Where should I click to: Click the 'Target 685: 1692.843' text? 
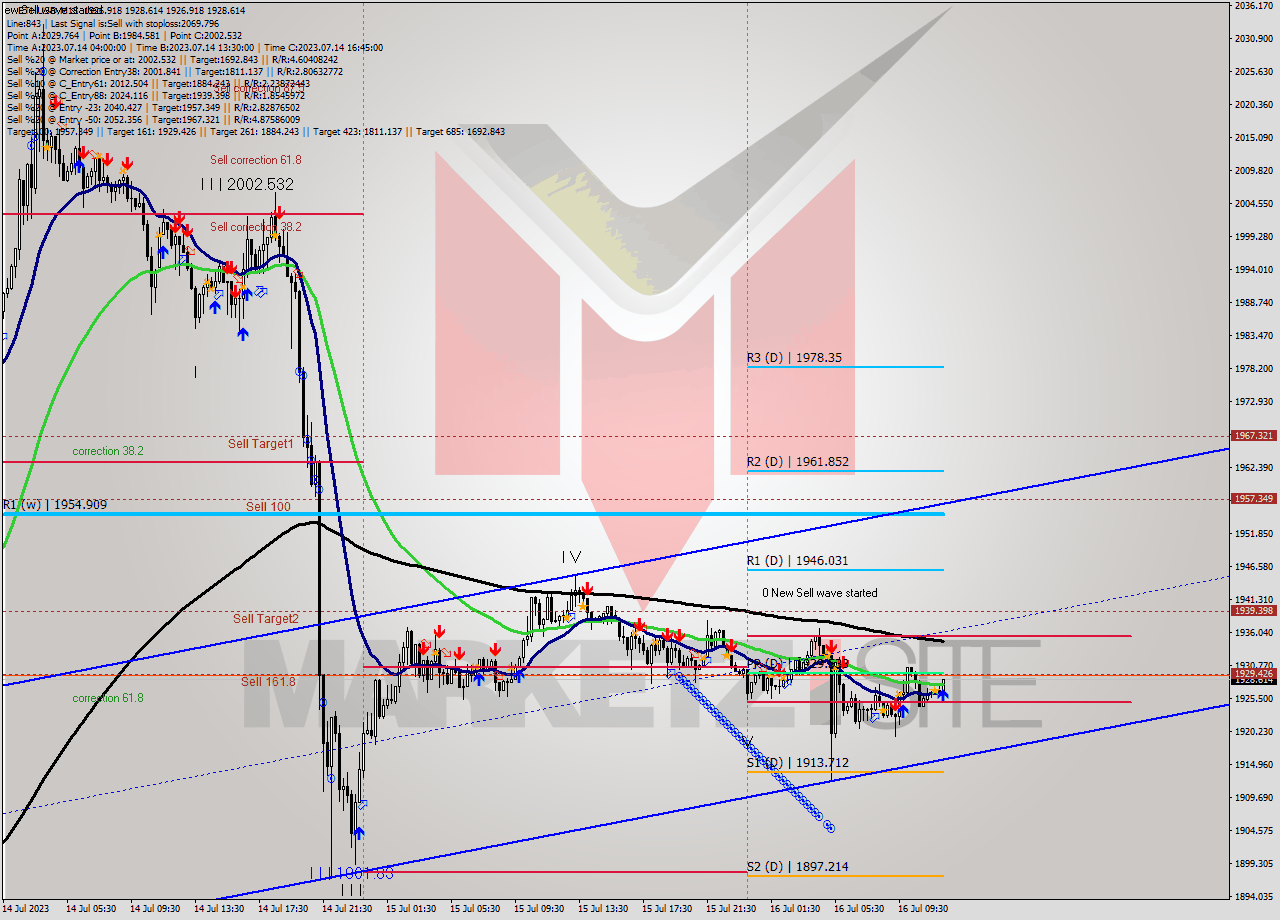click(x=460, y=131)
